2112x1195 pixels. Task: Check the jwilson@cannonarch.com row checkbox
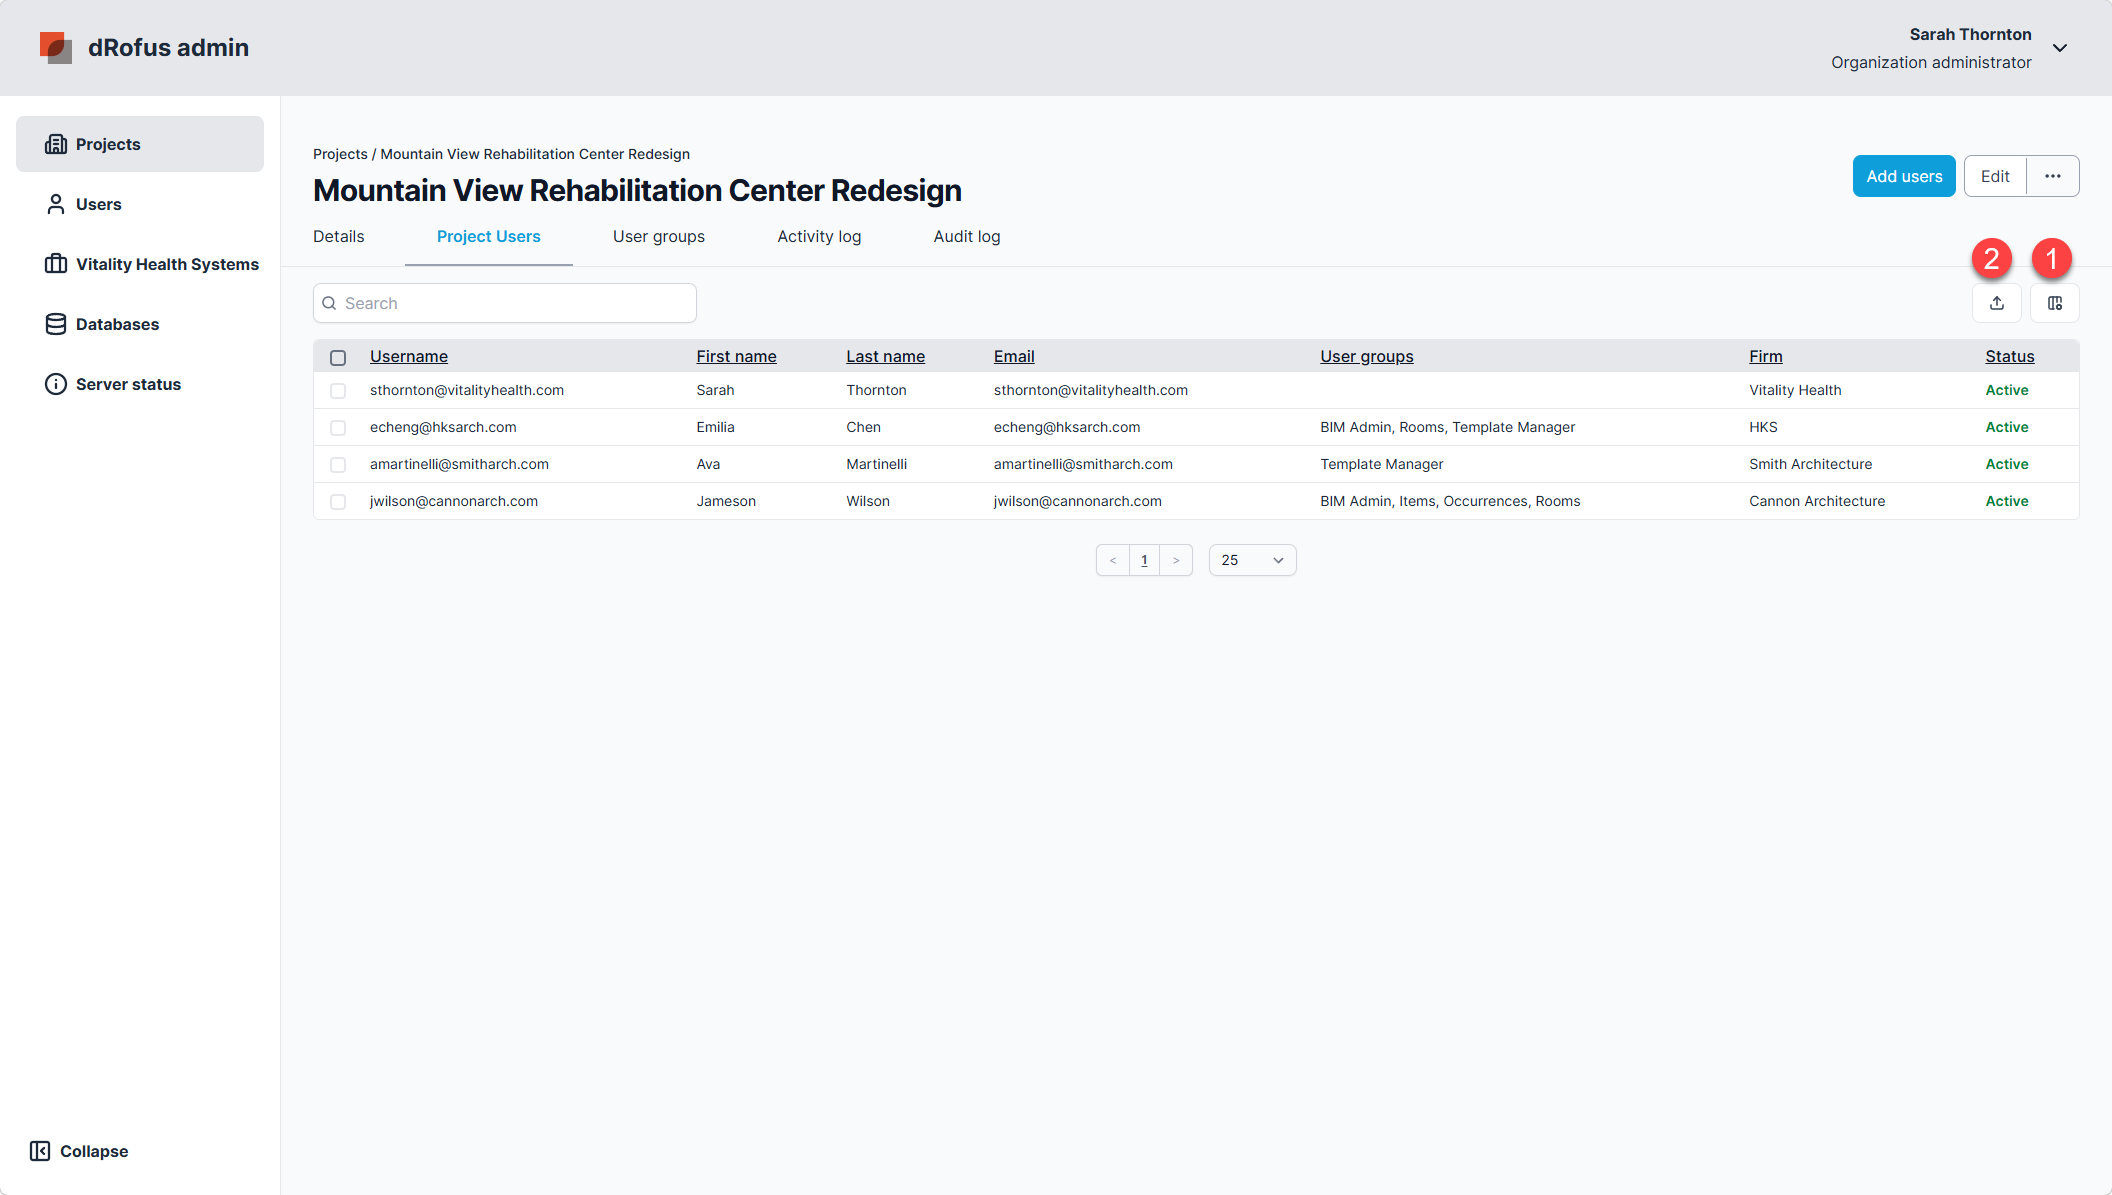338,502
